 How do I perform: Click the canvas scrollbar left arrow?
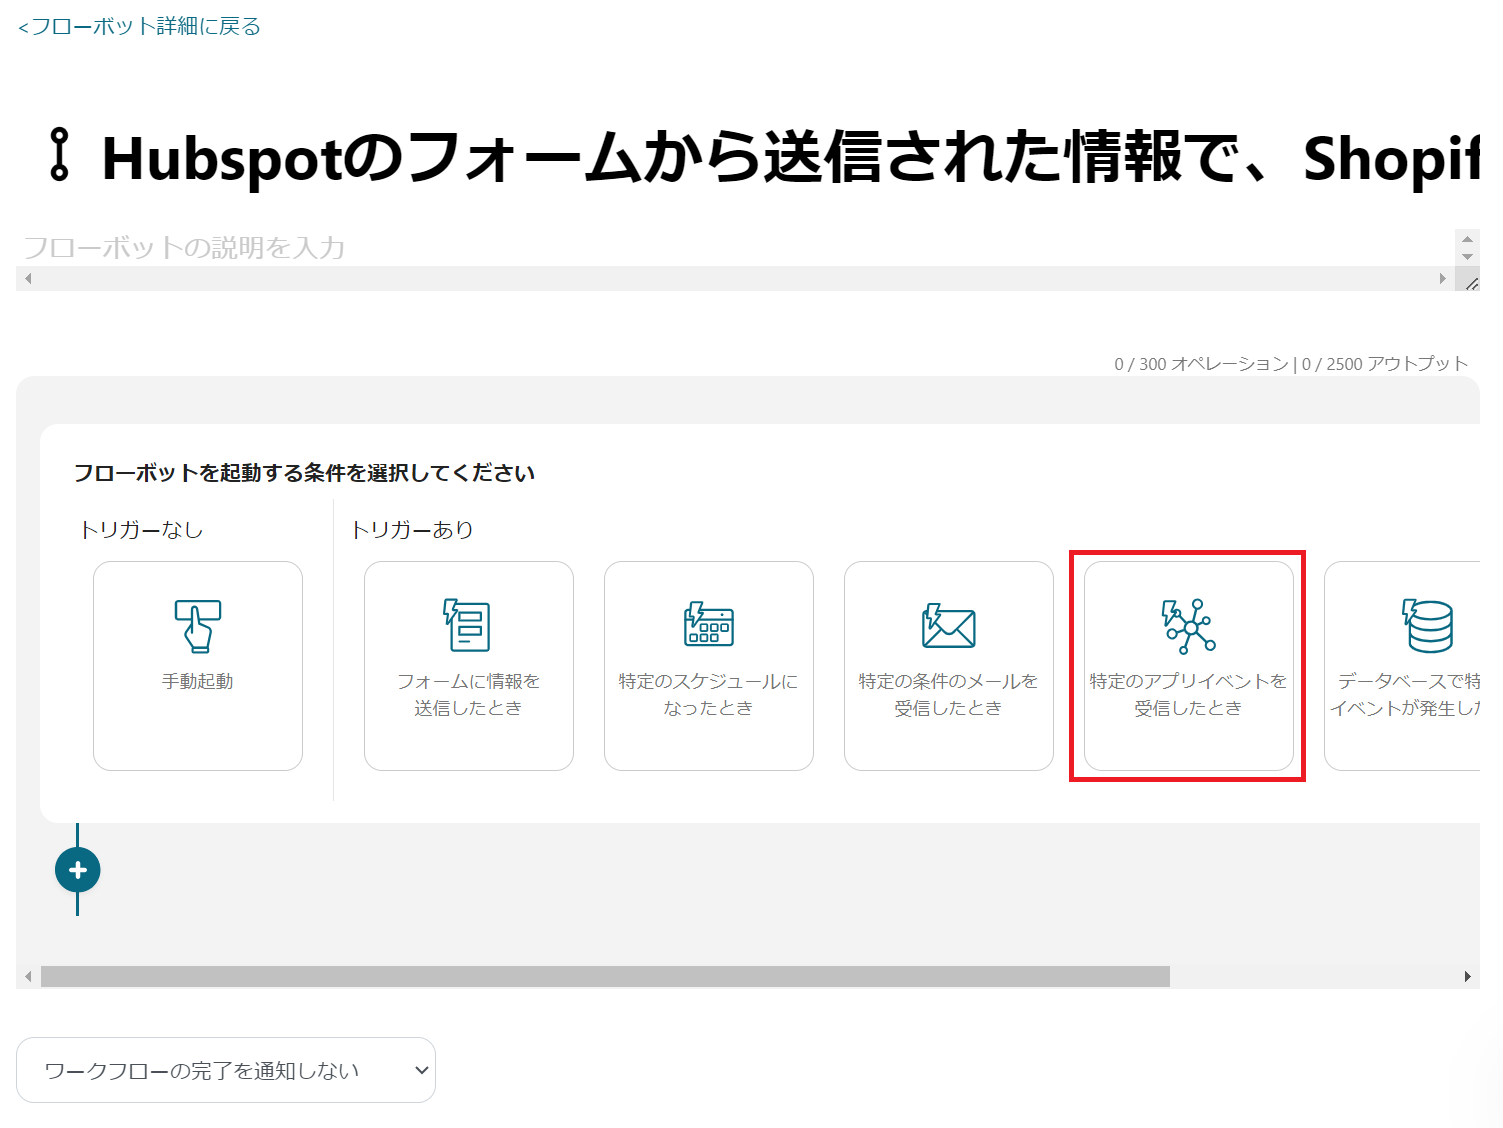(x=28, y=976)
